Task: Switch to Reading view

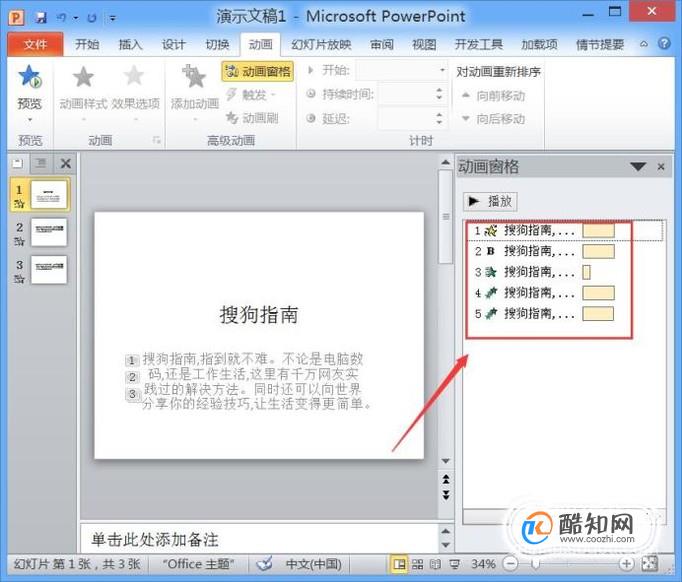Action: click(435, 564)
